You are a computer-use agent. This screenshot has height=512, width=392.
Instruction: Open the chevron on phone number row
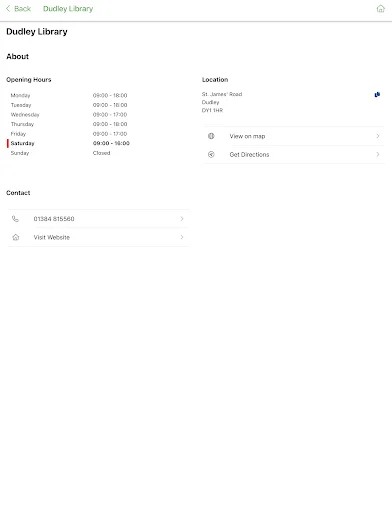pyautogui.click(x=182, y=219)
